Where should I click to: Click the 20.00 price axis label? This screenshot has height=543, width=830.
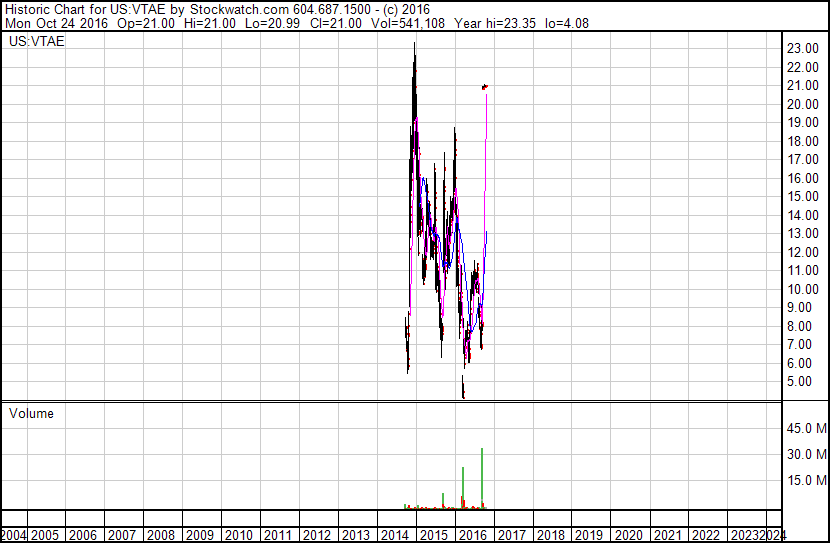point(802,104)
